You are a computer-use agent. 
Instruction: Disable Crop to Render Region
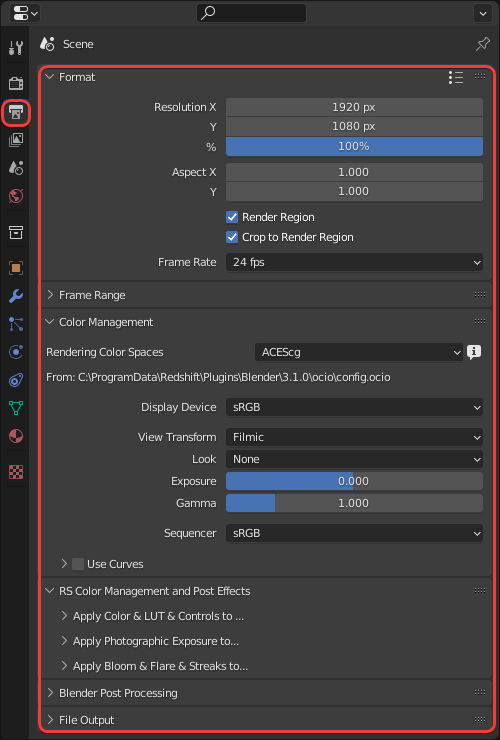(x=232, y=237)
